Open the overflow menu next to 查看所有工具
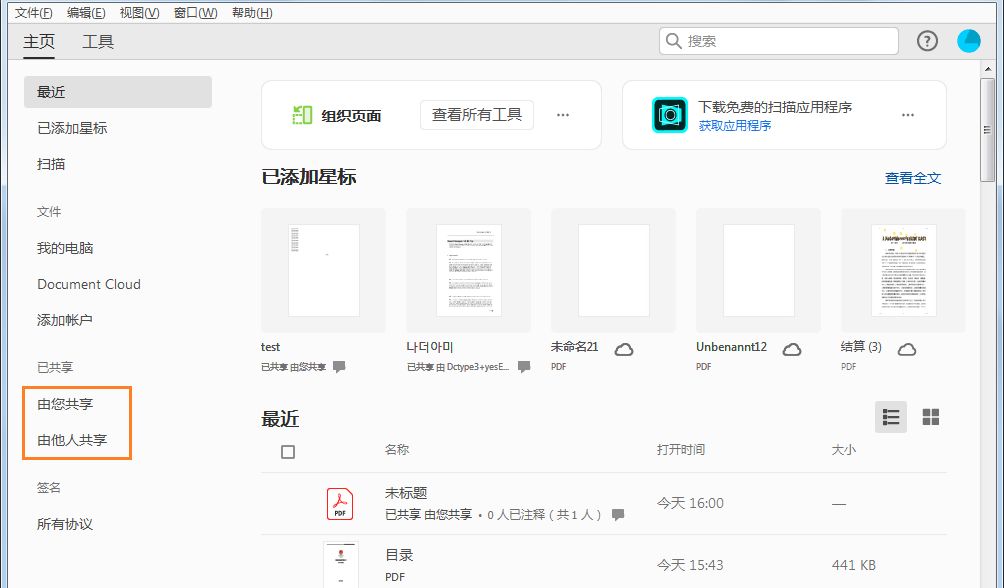The image size is (1004, 588). [563, 114]
